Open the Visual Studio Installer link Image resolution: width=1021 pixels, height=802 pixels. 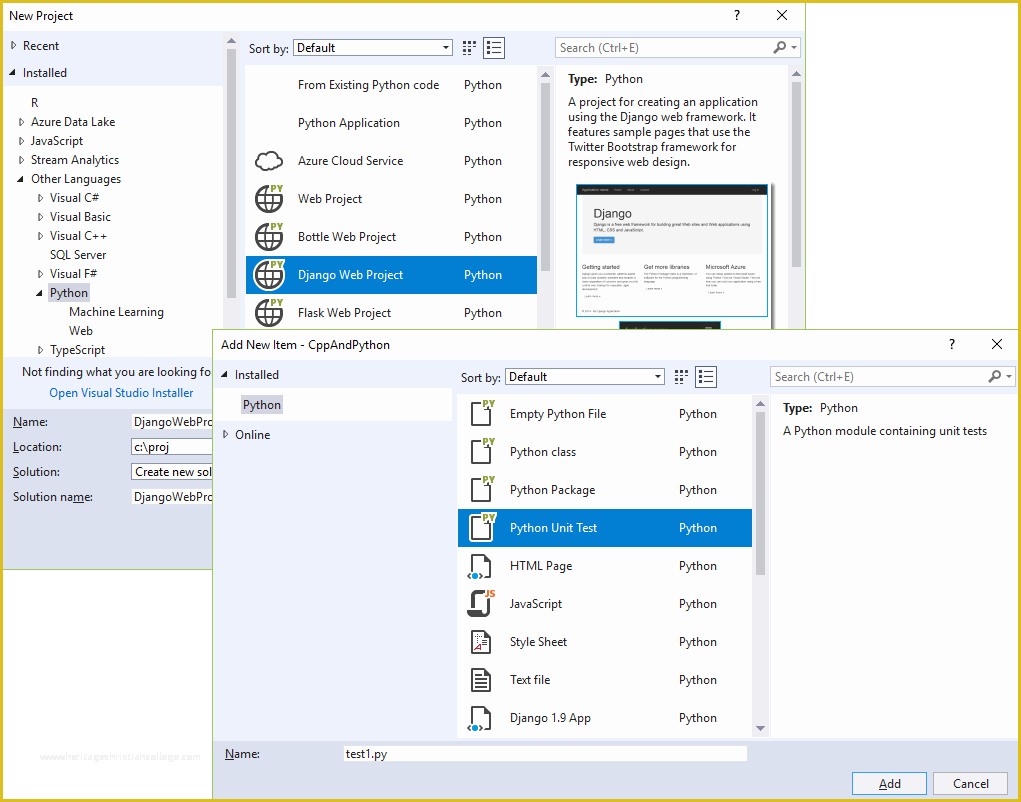[x=121, y=393]
